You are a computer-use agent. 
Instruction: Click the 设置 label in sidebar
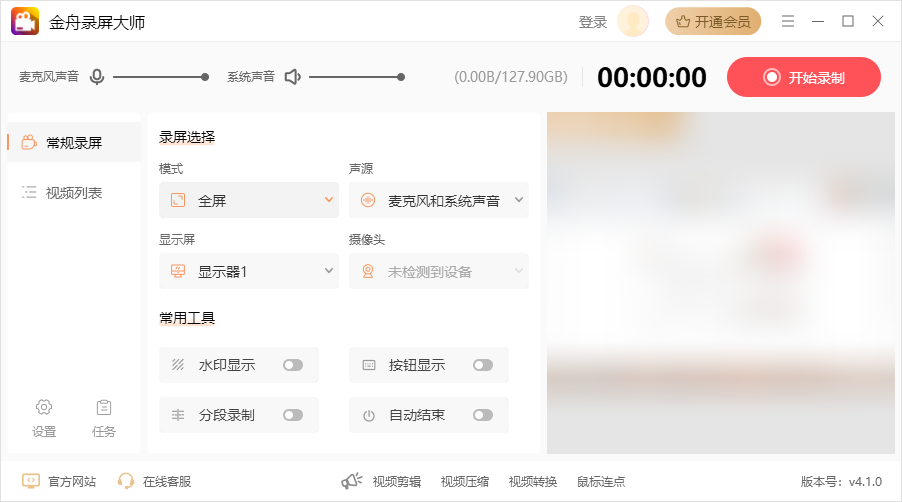click(x=44, y=431)
